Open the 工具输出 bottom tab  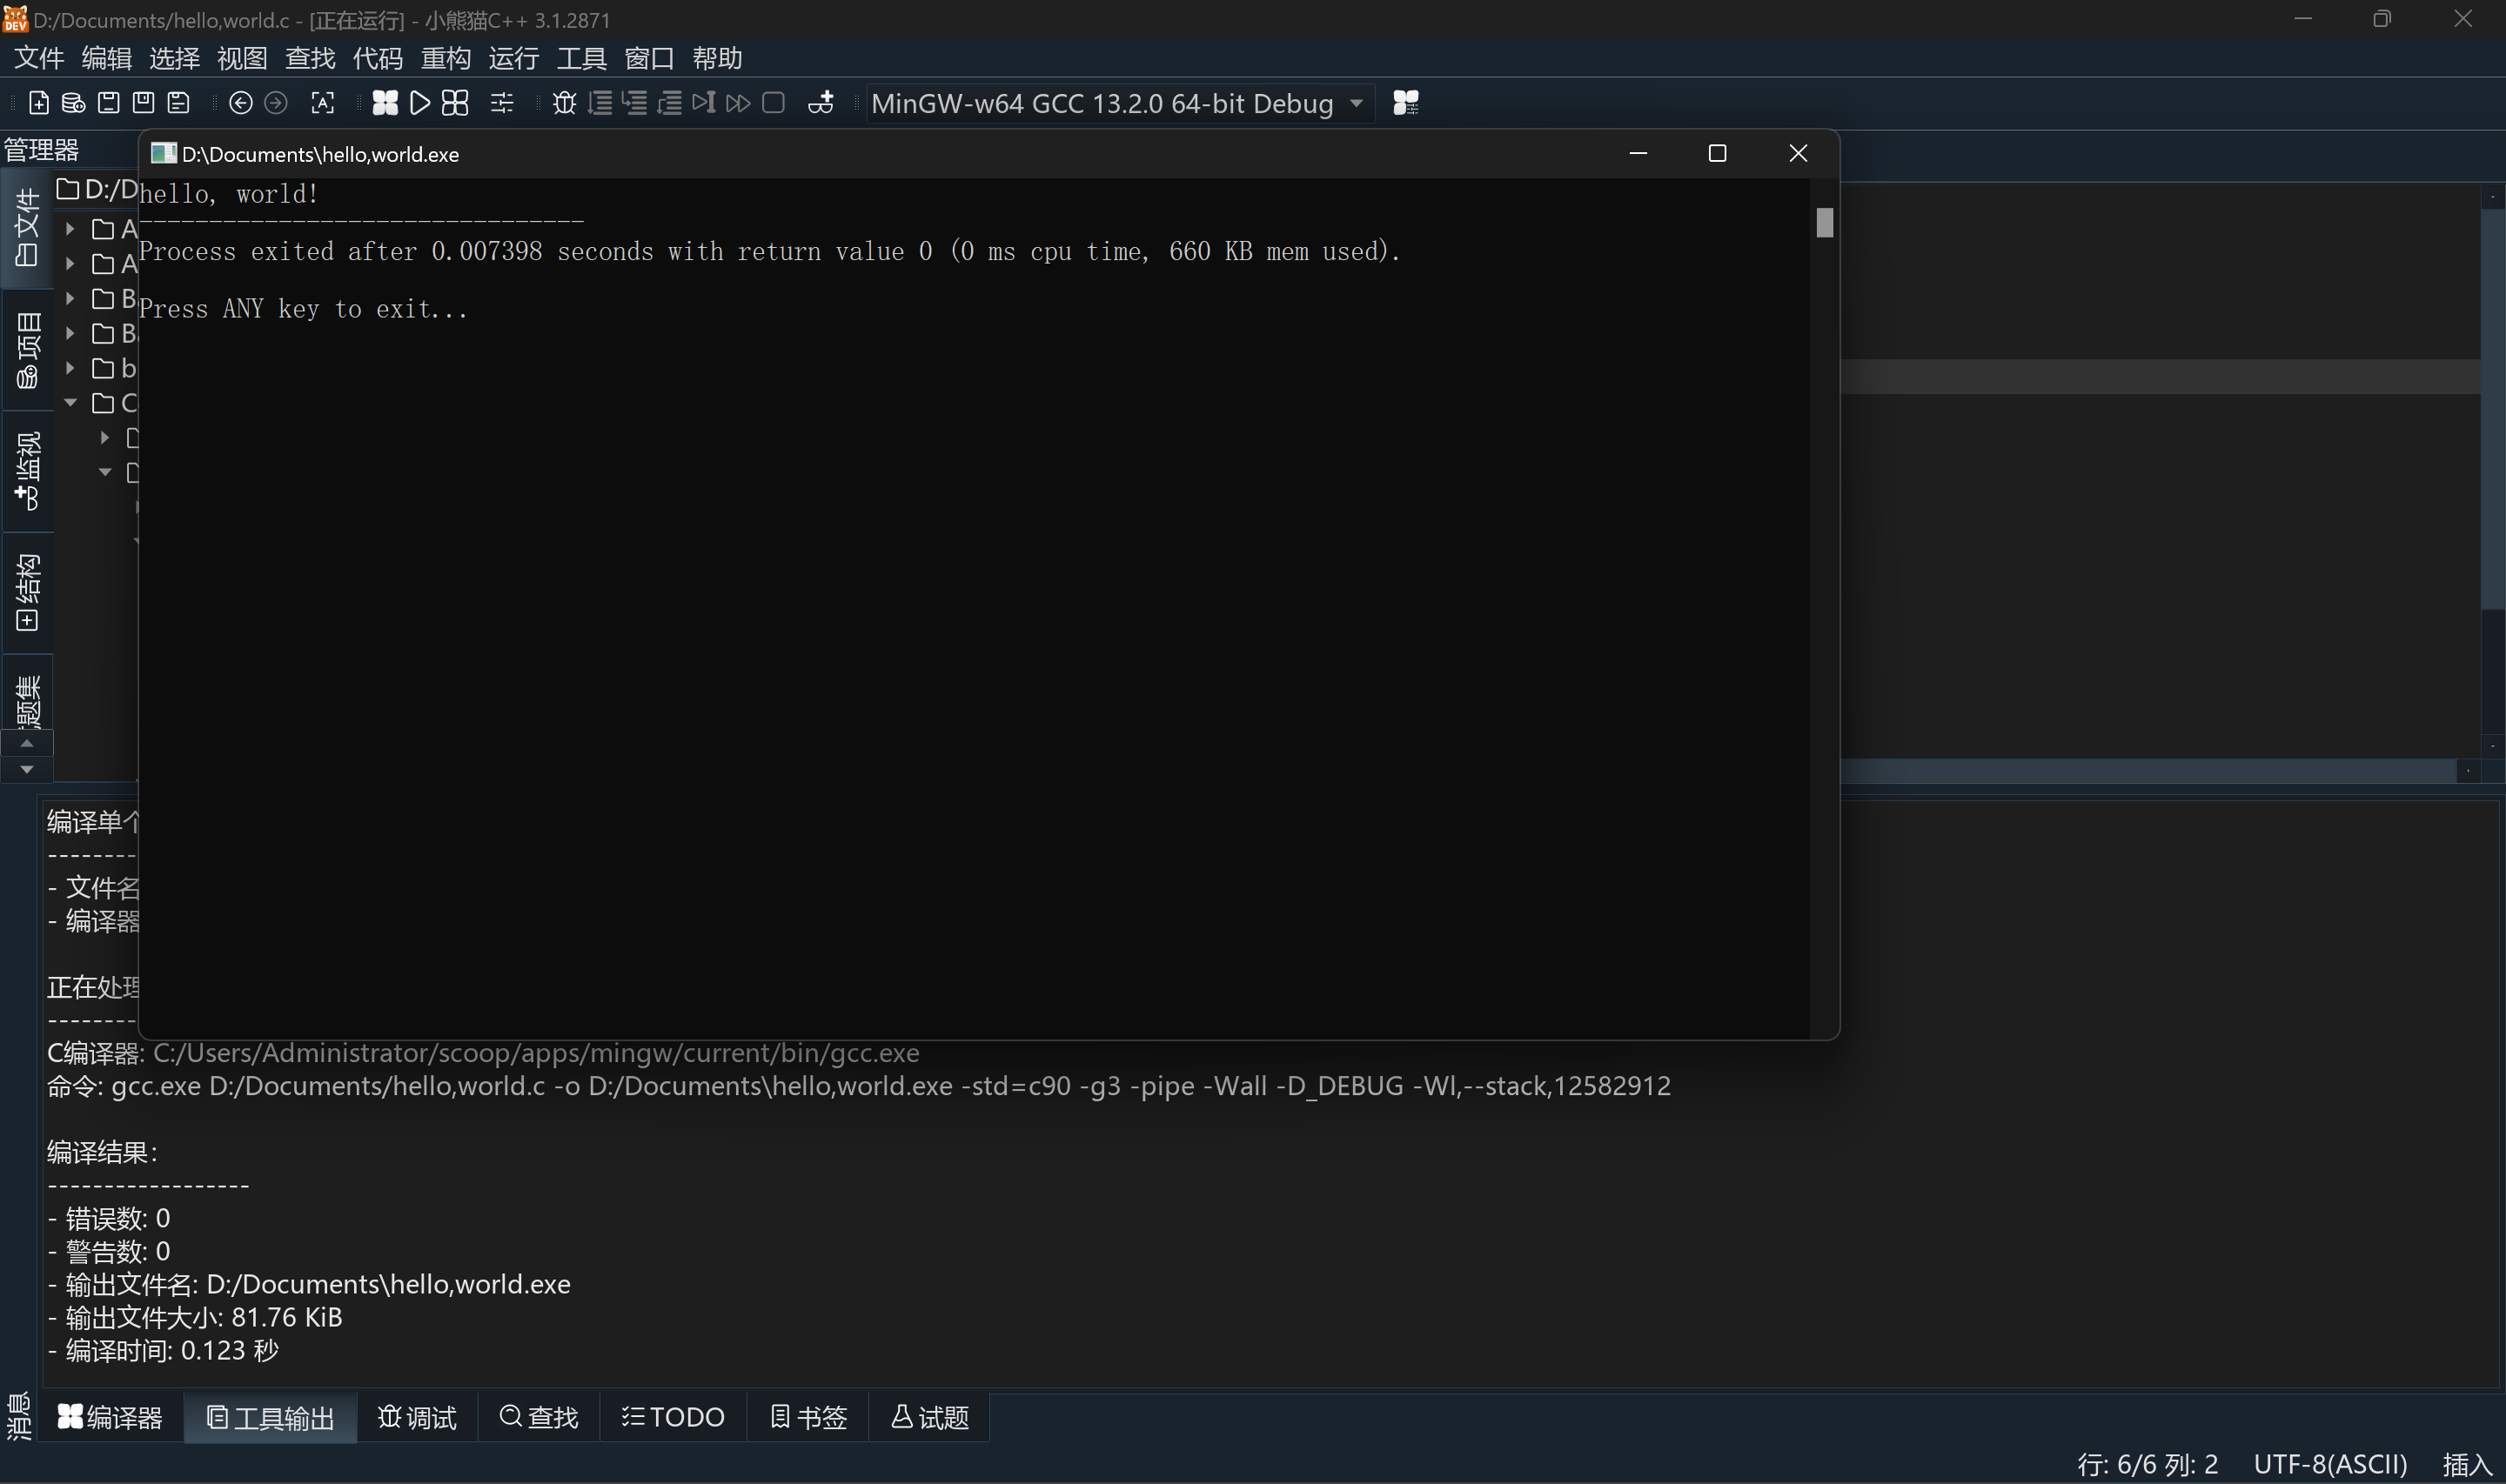tap(271, 1417)
